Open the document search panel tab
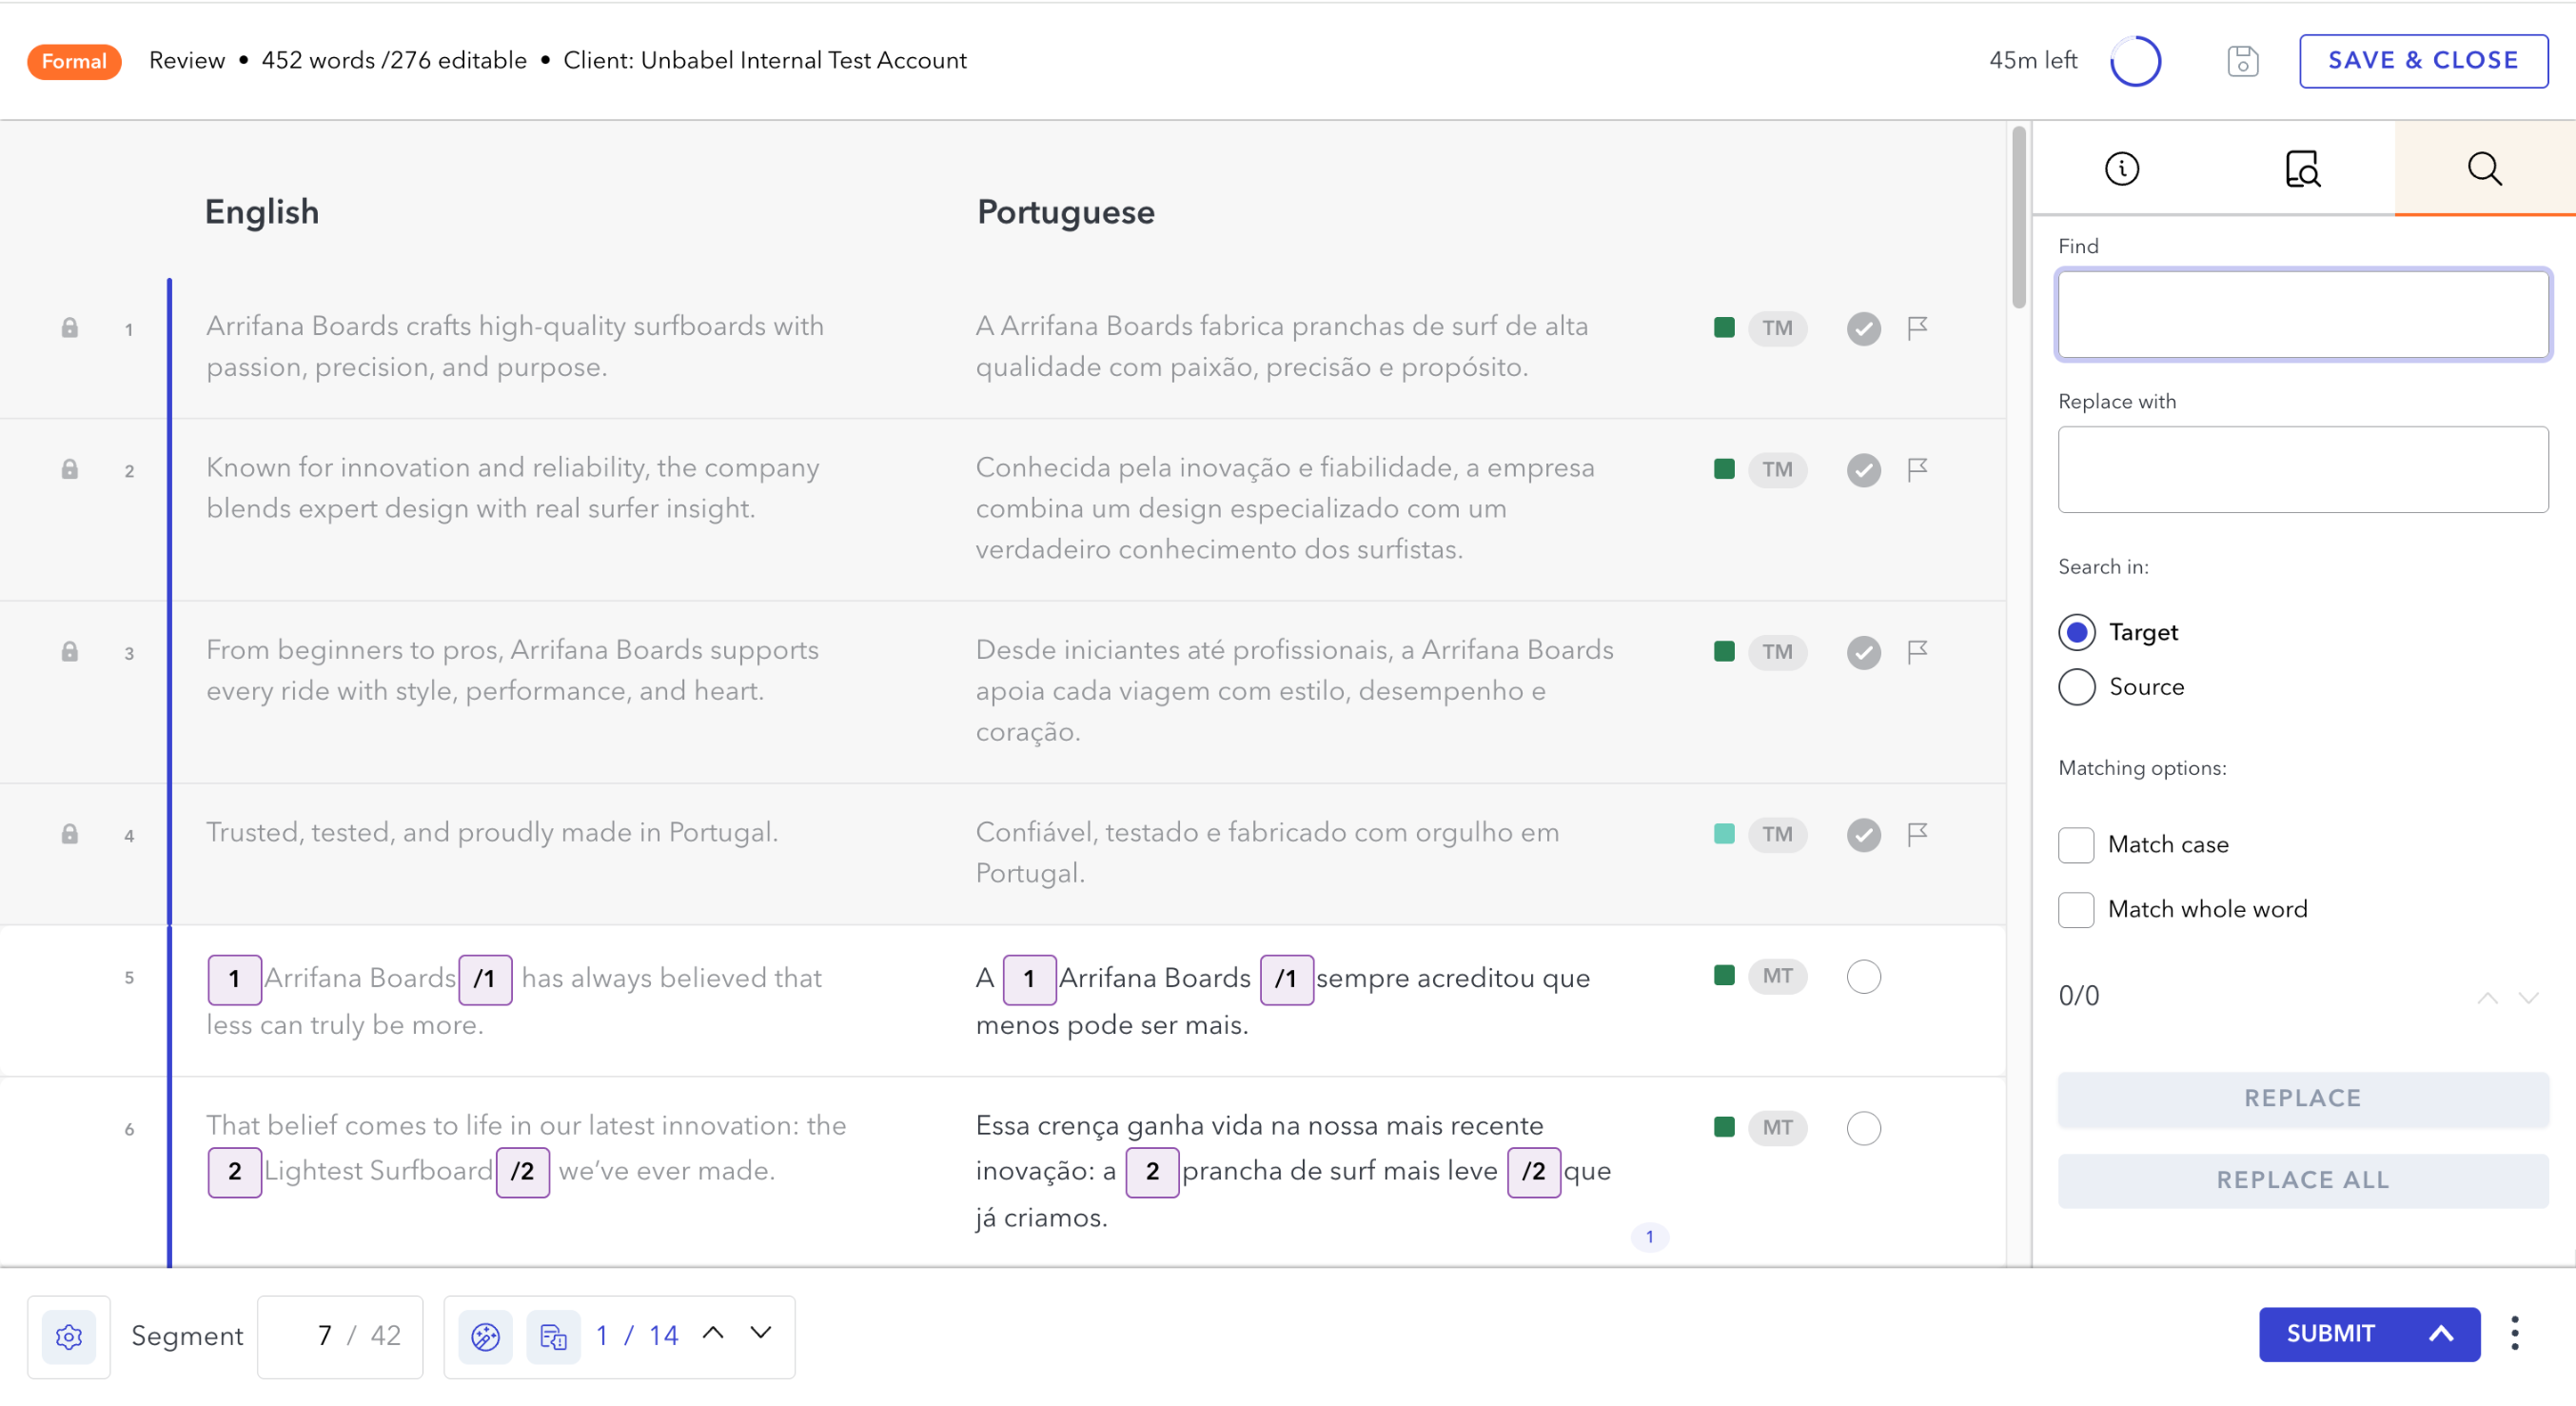2576x1406 pixels. [x=2302, y=168]
